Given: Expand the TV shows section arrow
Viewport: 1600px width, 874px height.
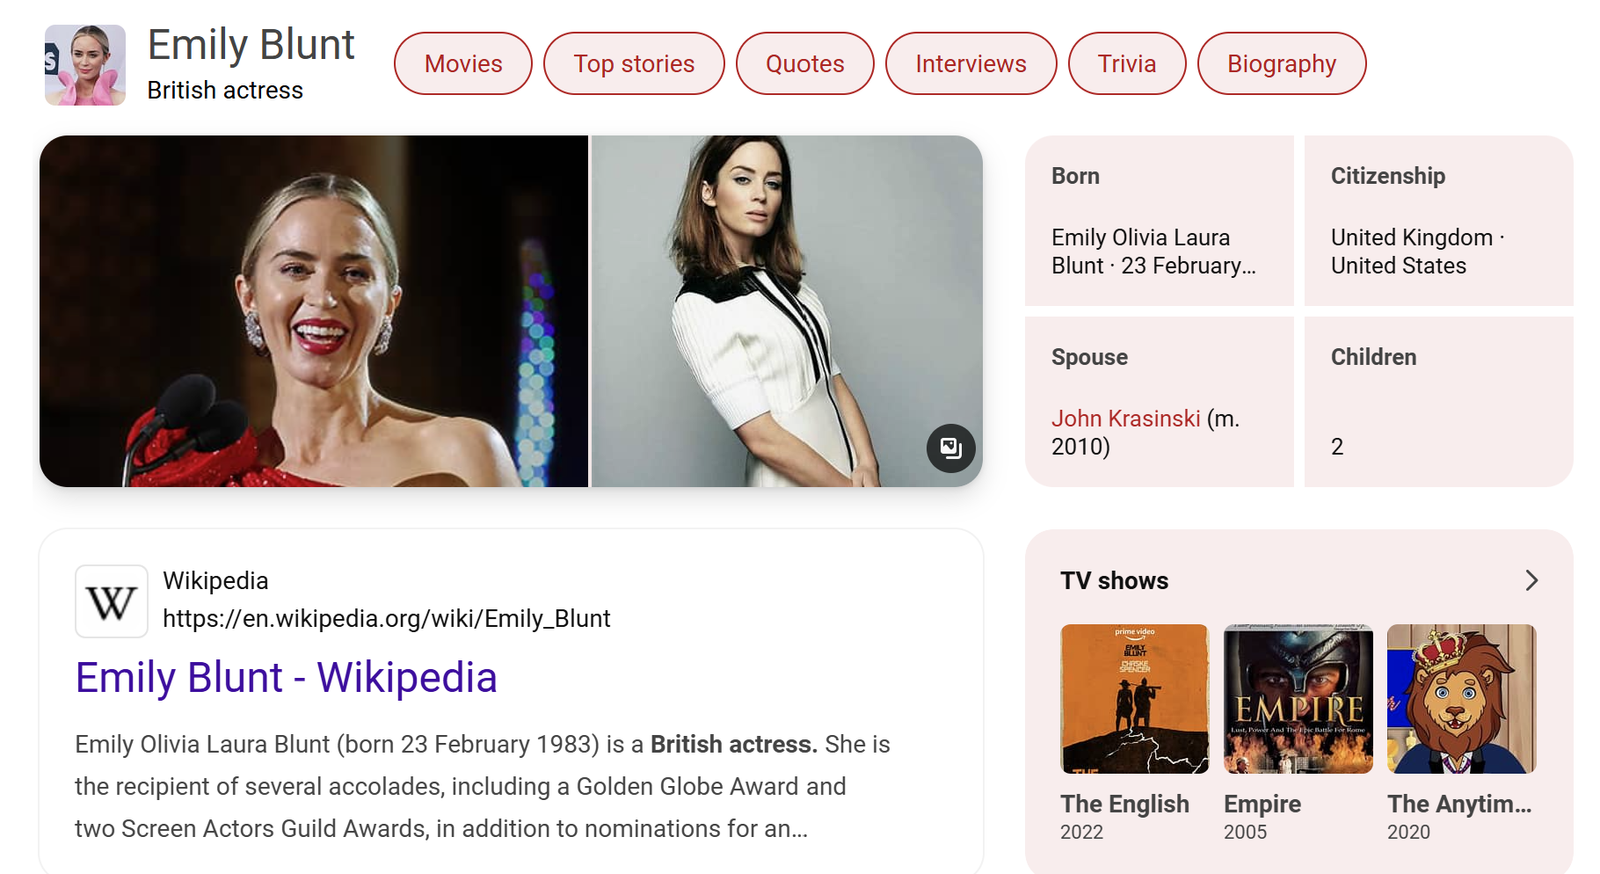Looking at the screenshot, I should [x=1530, y=581].
